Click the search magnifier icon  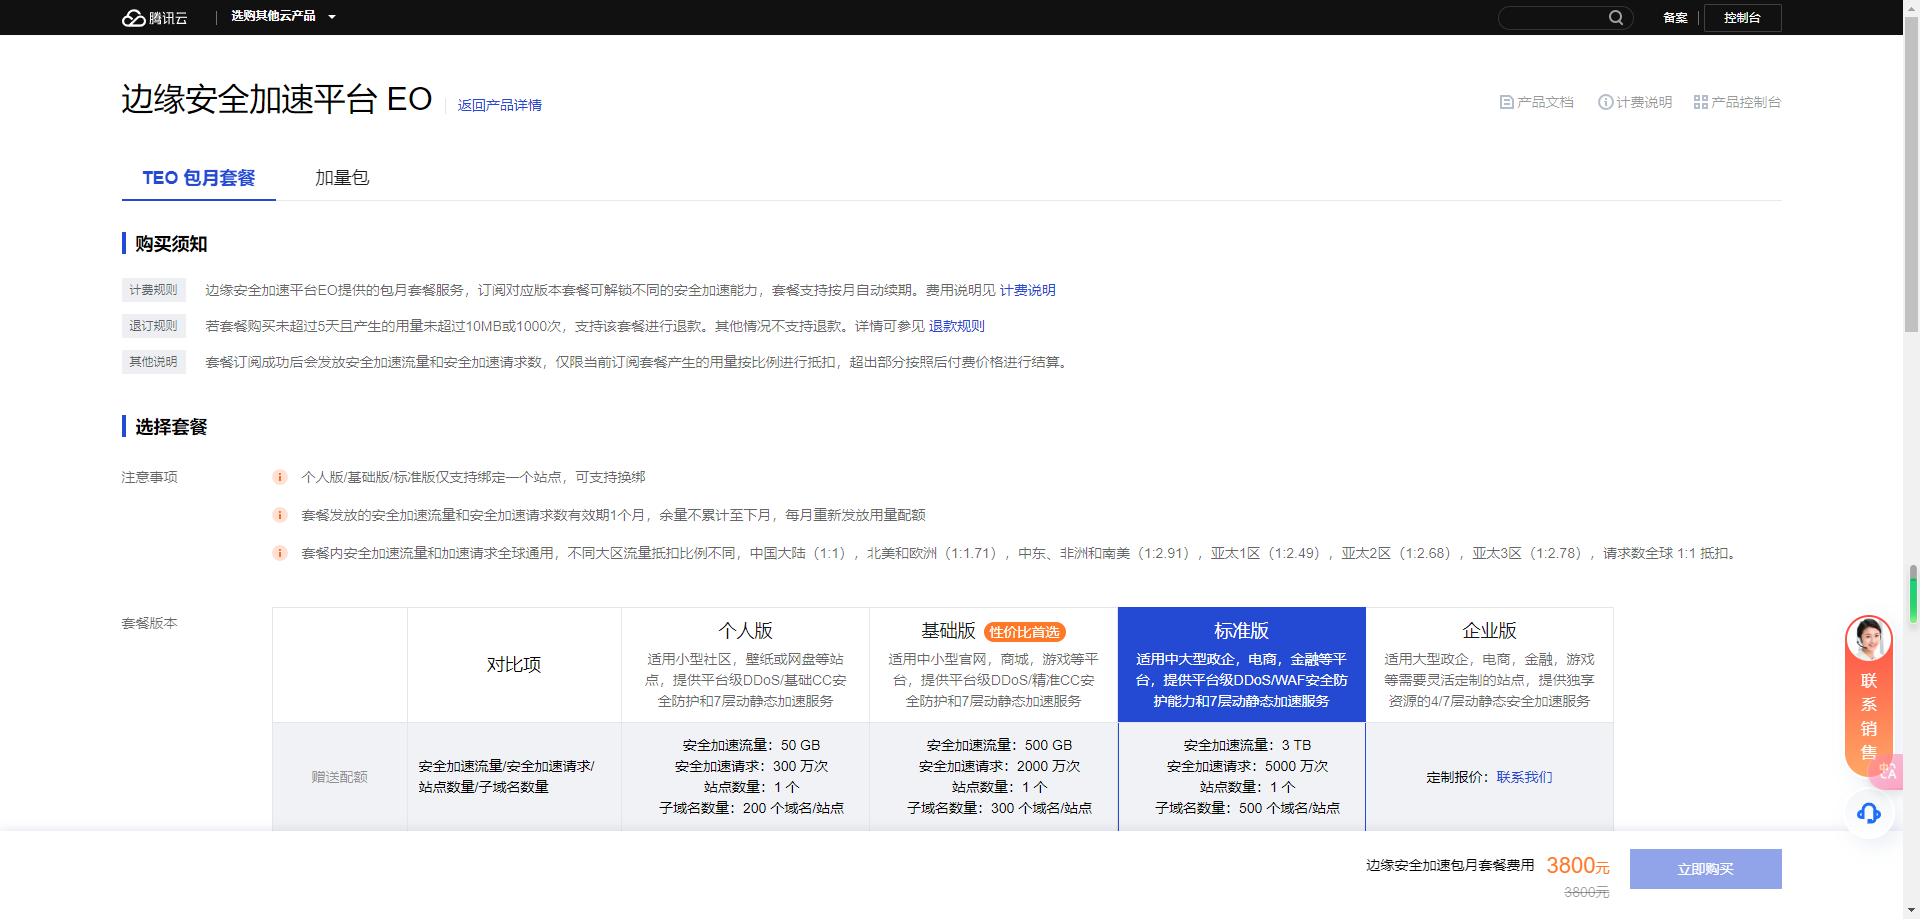pyautogui.click(x=1615, y=18)
